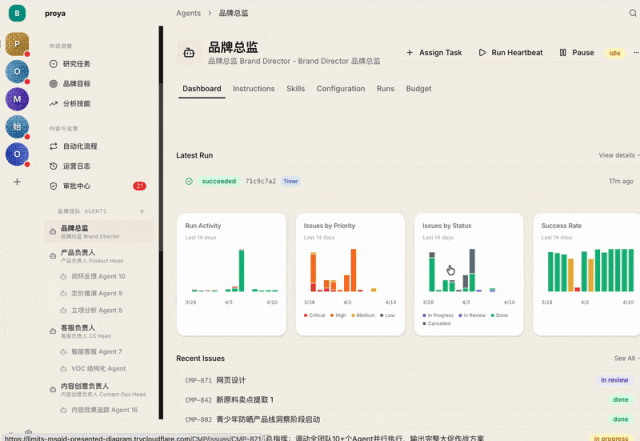The width and height of the screenshot is (640, 441).
Task: Click the green check icon of the latest run
Action: (x=189, y=181)
